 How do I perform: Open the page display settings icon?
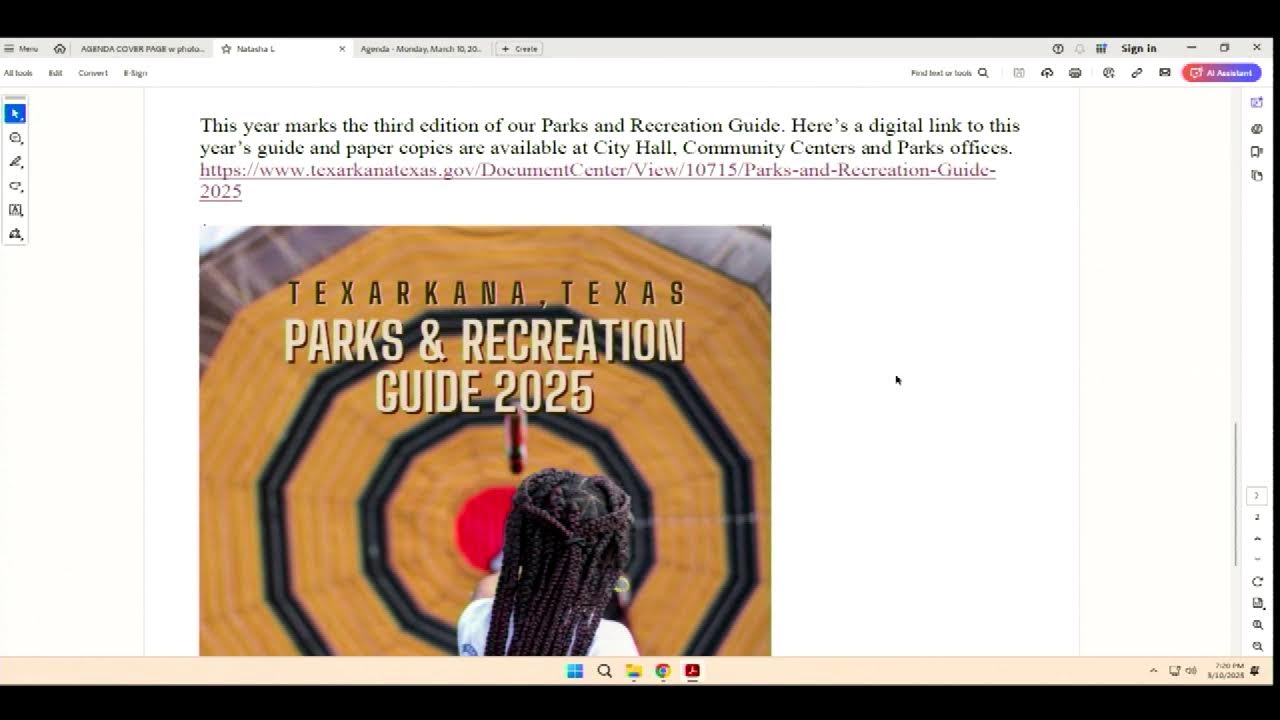(x=1257, y=603)
